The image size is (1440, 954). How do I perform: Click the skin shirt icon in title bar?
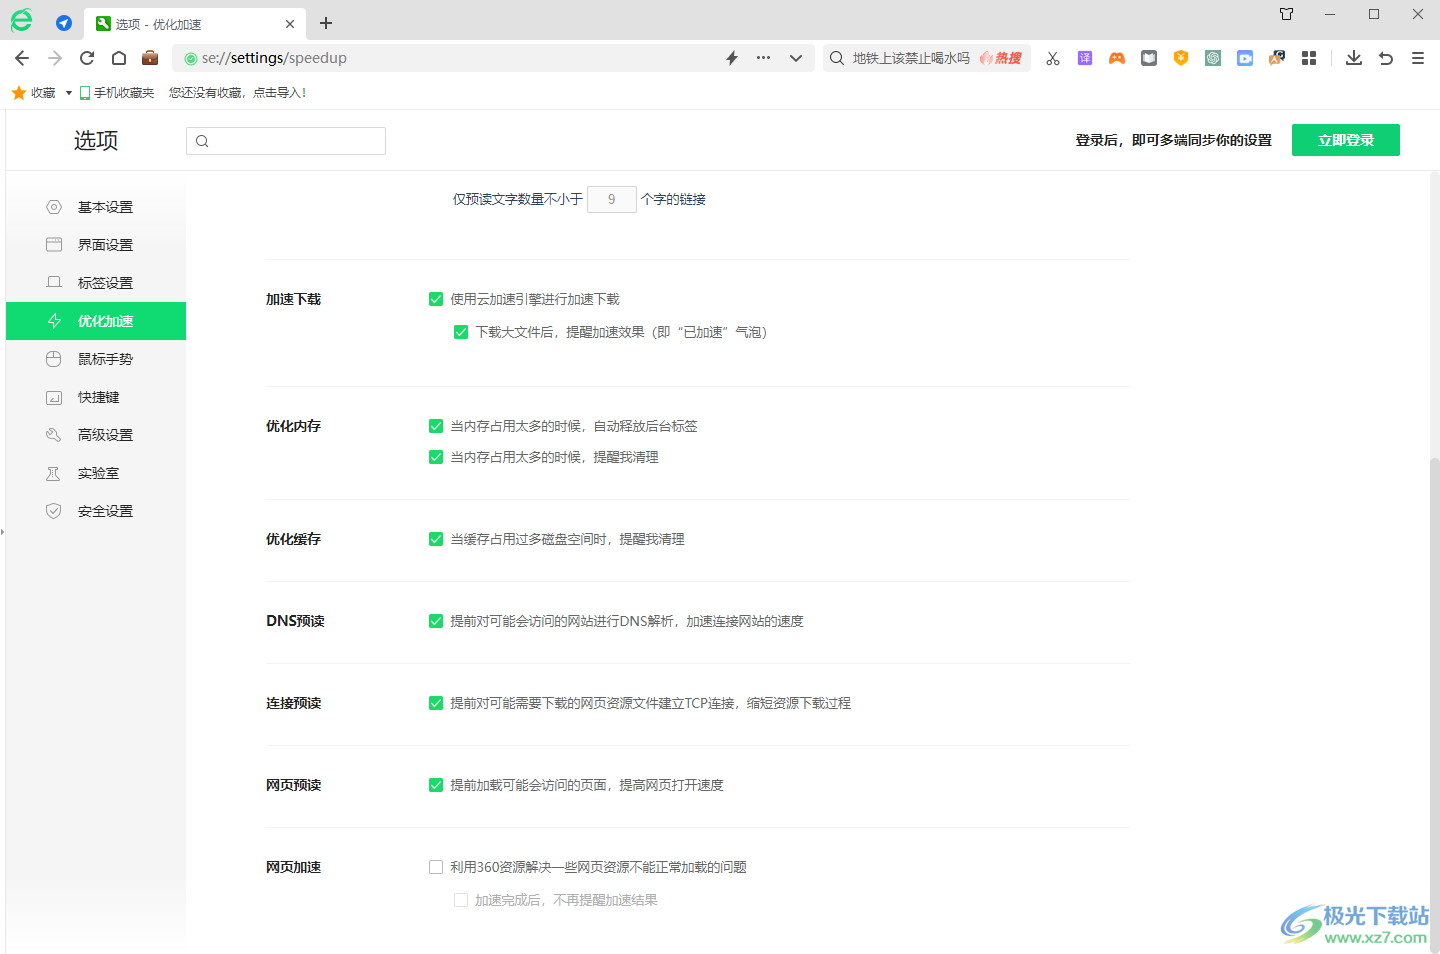point(1287,14)
